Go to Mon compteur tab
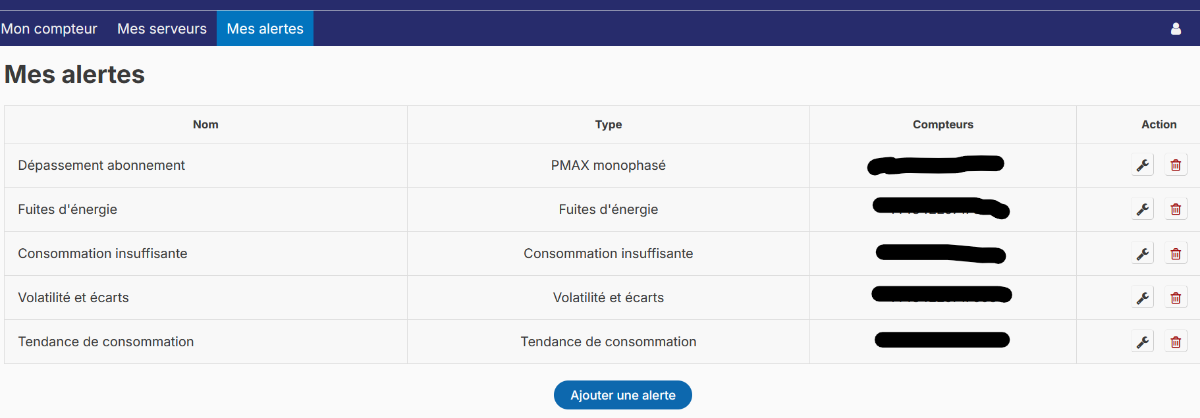 [x=49, y=29]
